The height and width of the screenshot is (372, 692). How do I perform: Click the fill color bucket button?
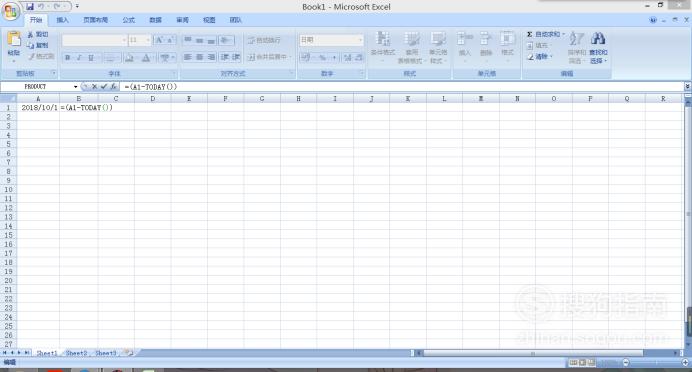[129, 57]
